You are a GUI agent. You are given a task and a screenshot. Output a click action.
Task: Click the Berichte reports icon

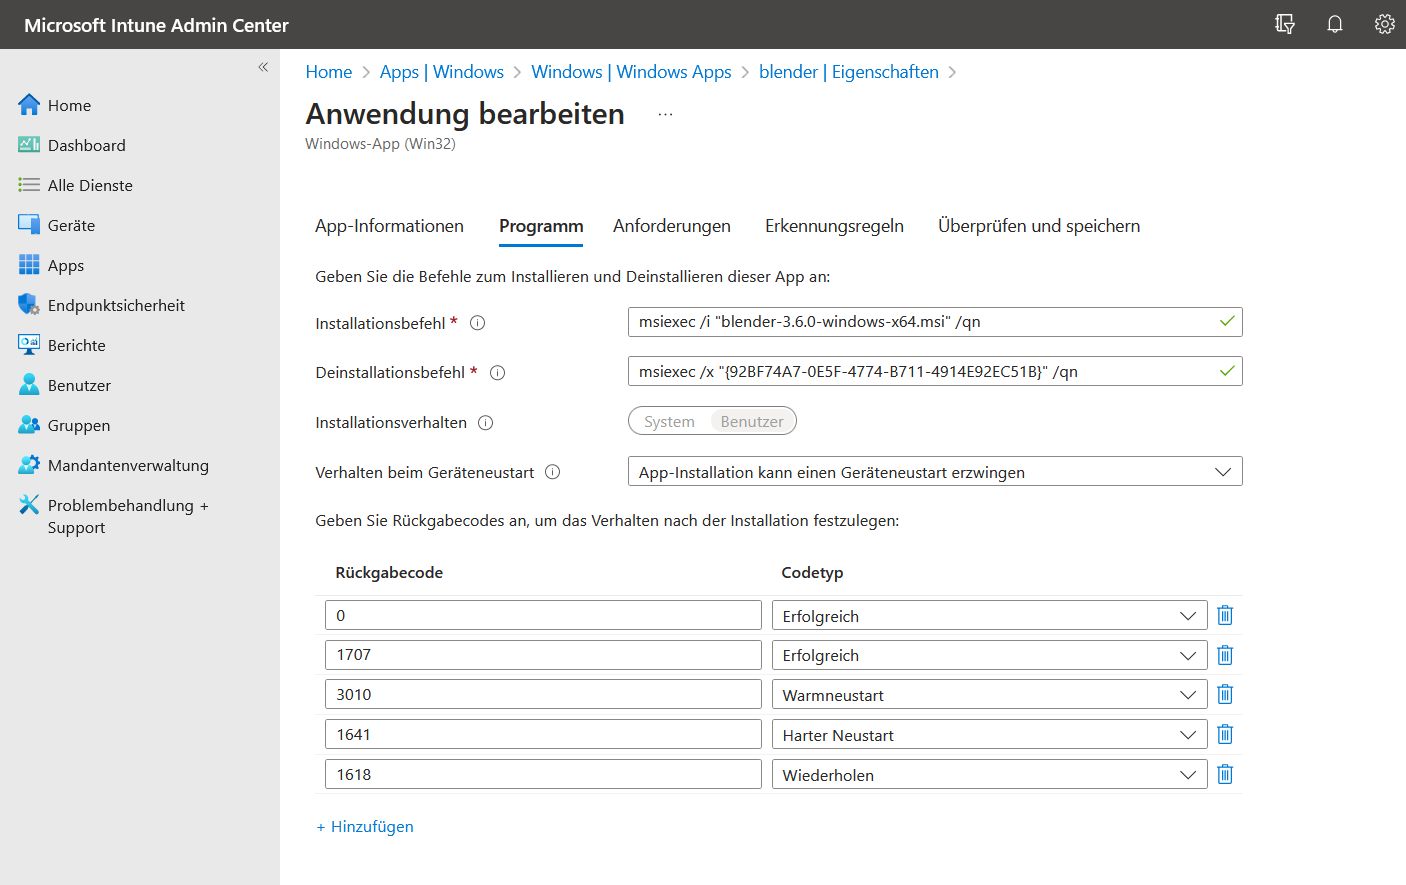pos(29,345)
